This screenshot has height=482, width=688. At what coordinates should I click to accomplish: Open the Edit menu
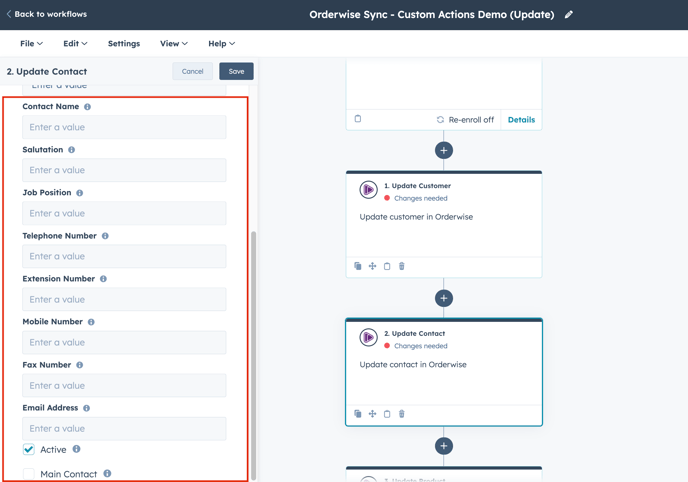point(75,43)
